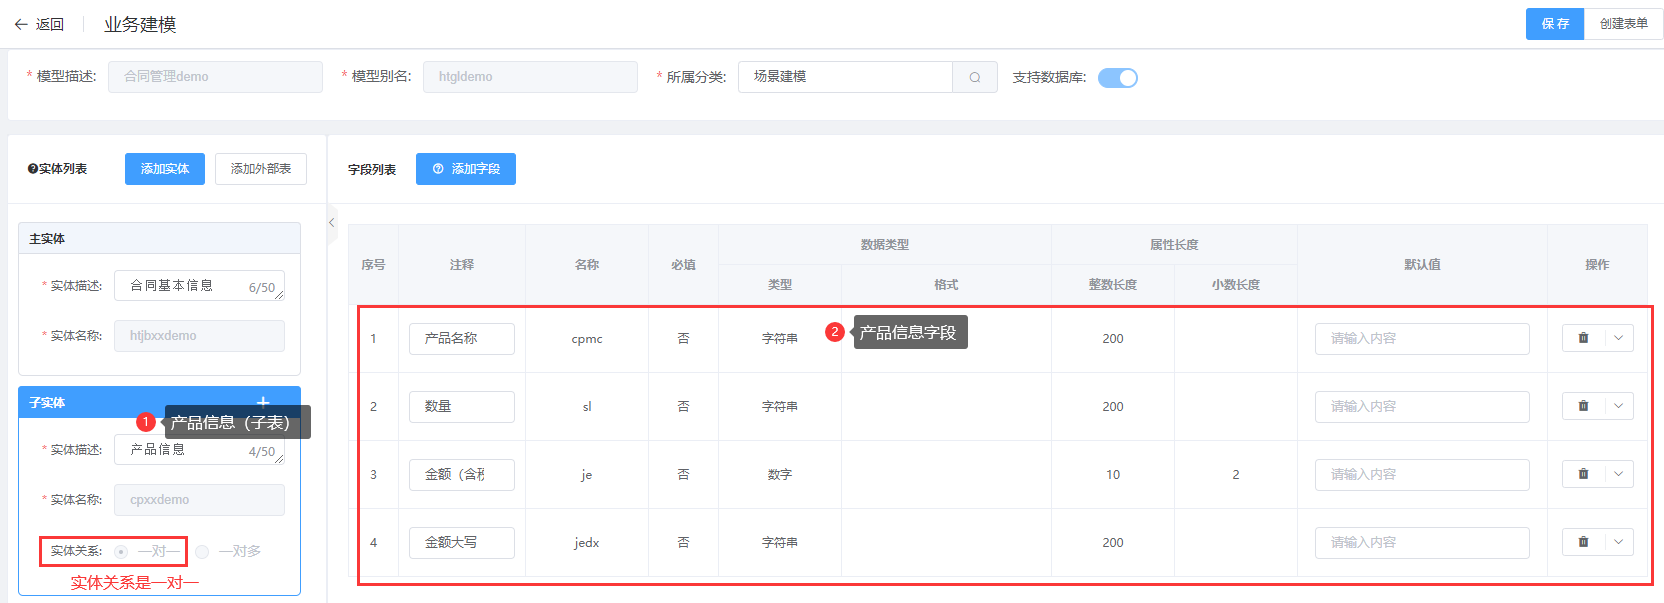This screenshot has height=603, width=1664.
Task: Click the back arrow icon
Action: (x=21, y=24)
